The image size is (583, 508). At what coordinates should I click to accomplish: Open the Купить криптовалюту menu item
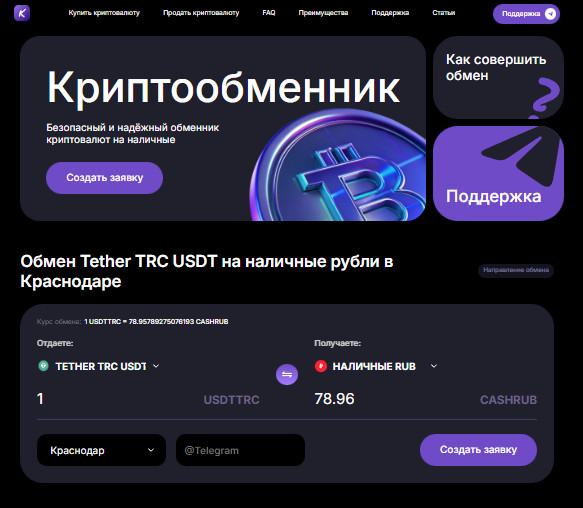click(x=104, y=13)
